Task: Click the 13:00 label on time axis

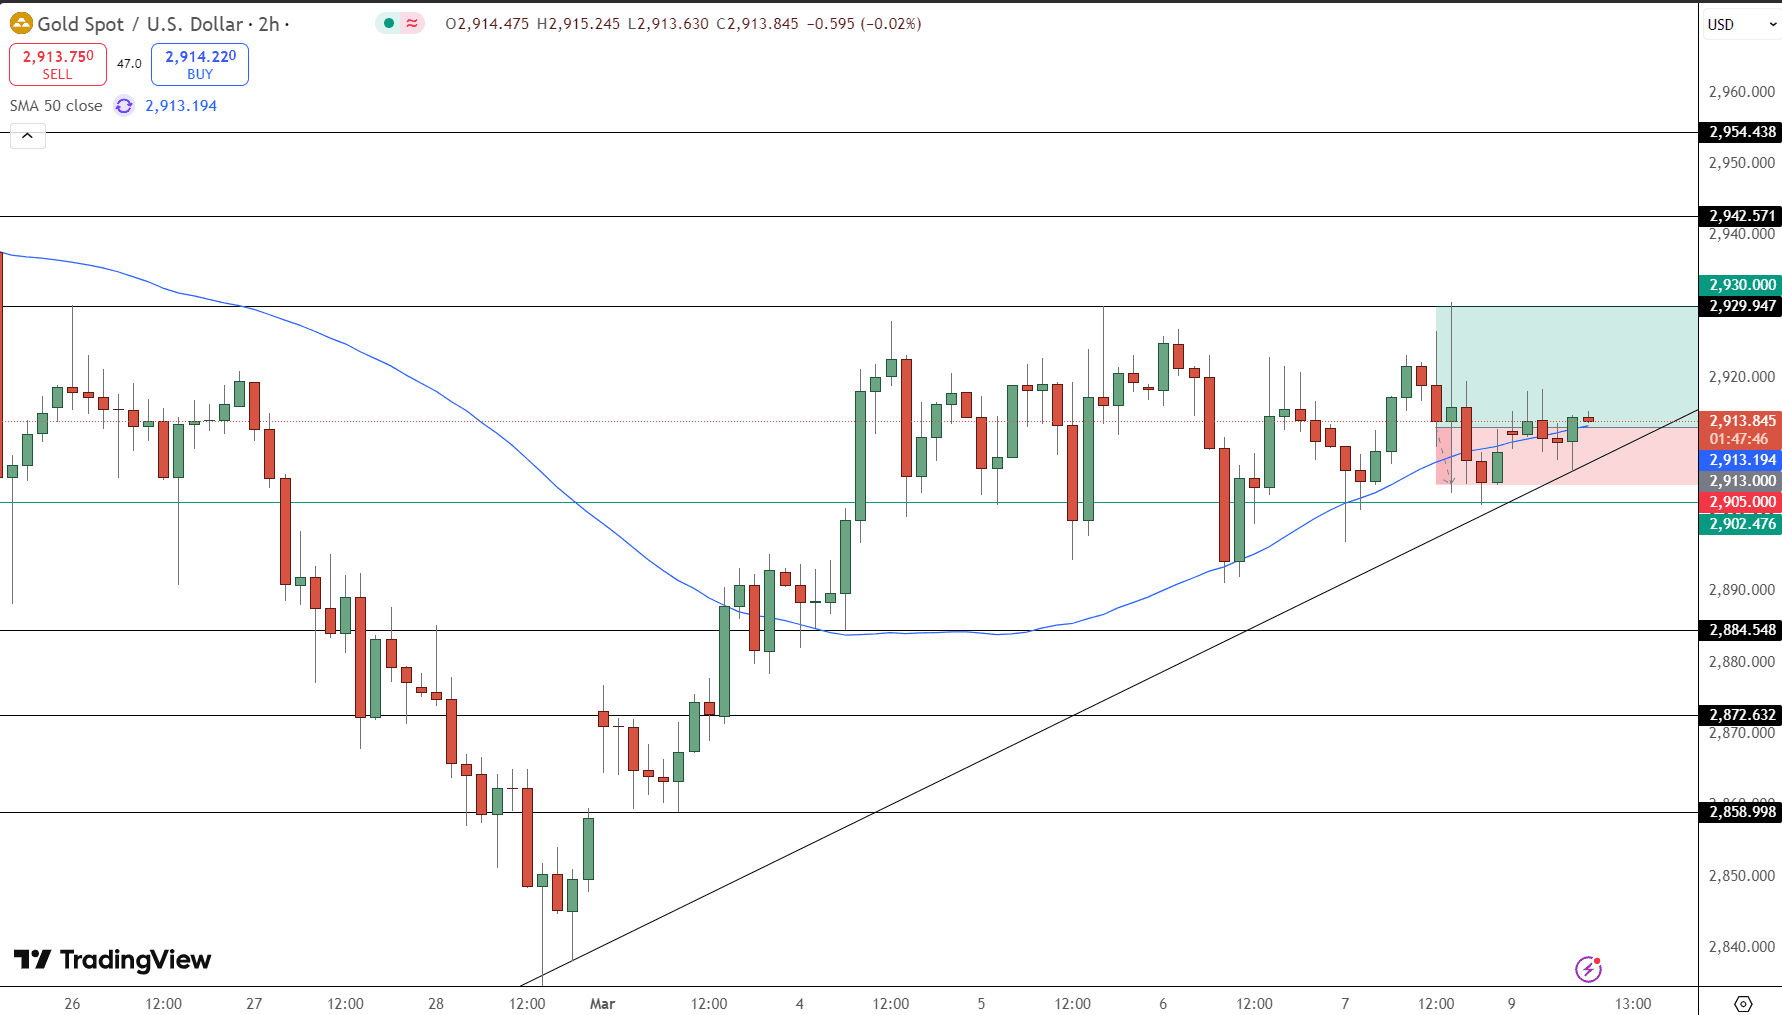Action: 1634,1003
